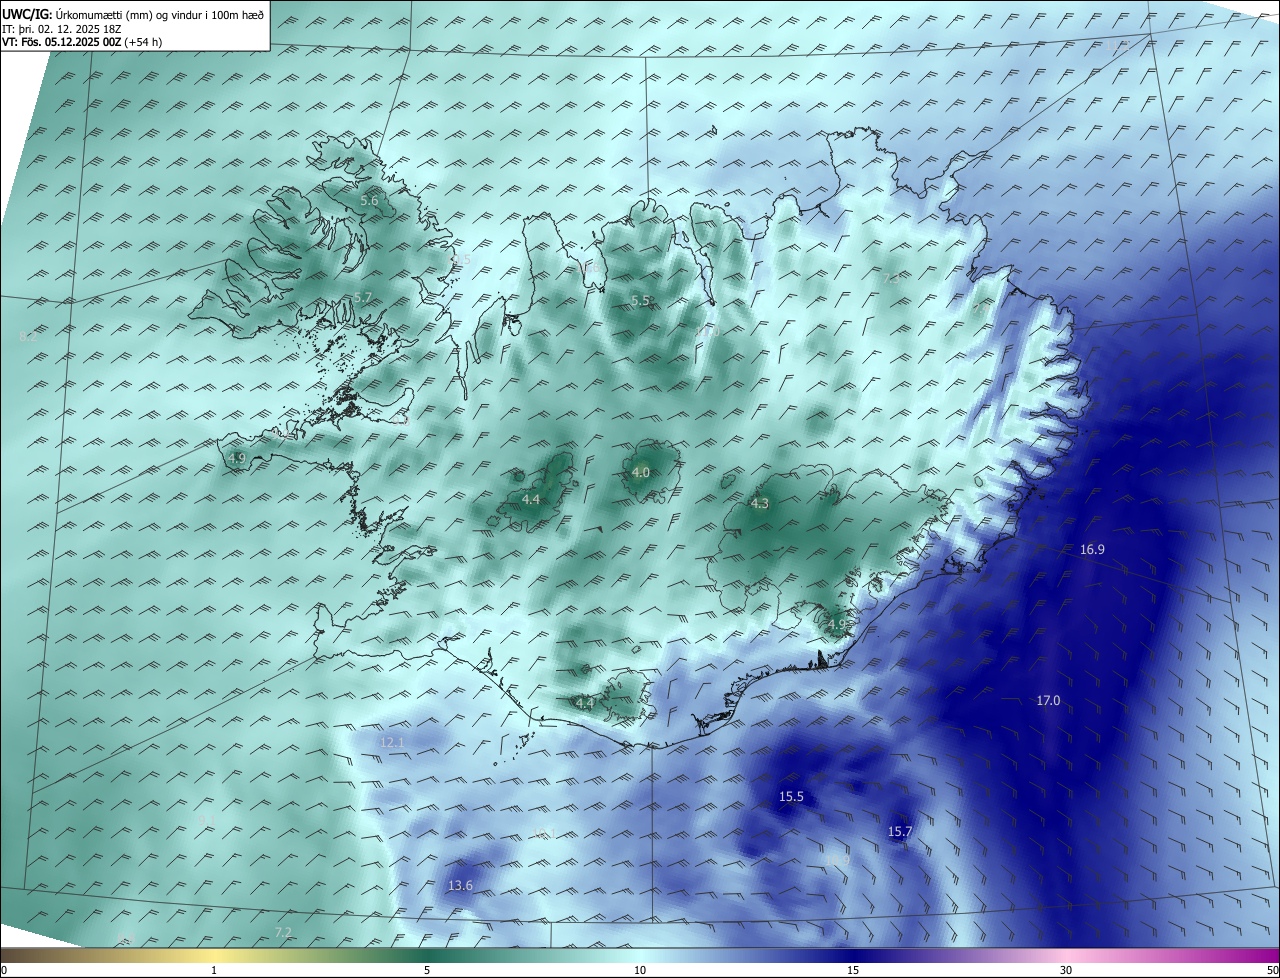Click the 15 tick label on the color scale
Screen dimensions: 1280x978
click(x=853, y=970)
